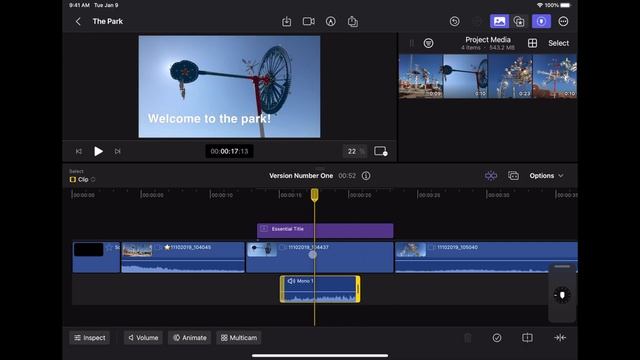Tap the enable/disable checkmark icon
This screenshot has width=640, height=360.
497,338
